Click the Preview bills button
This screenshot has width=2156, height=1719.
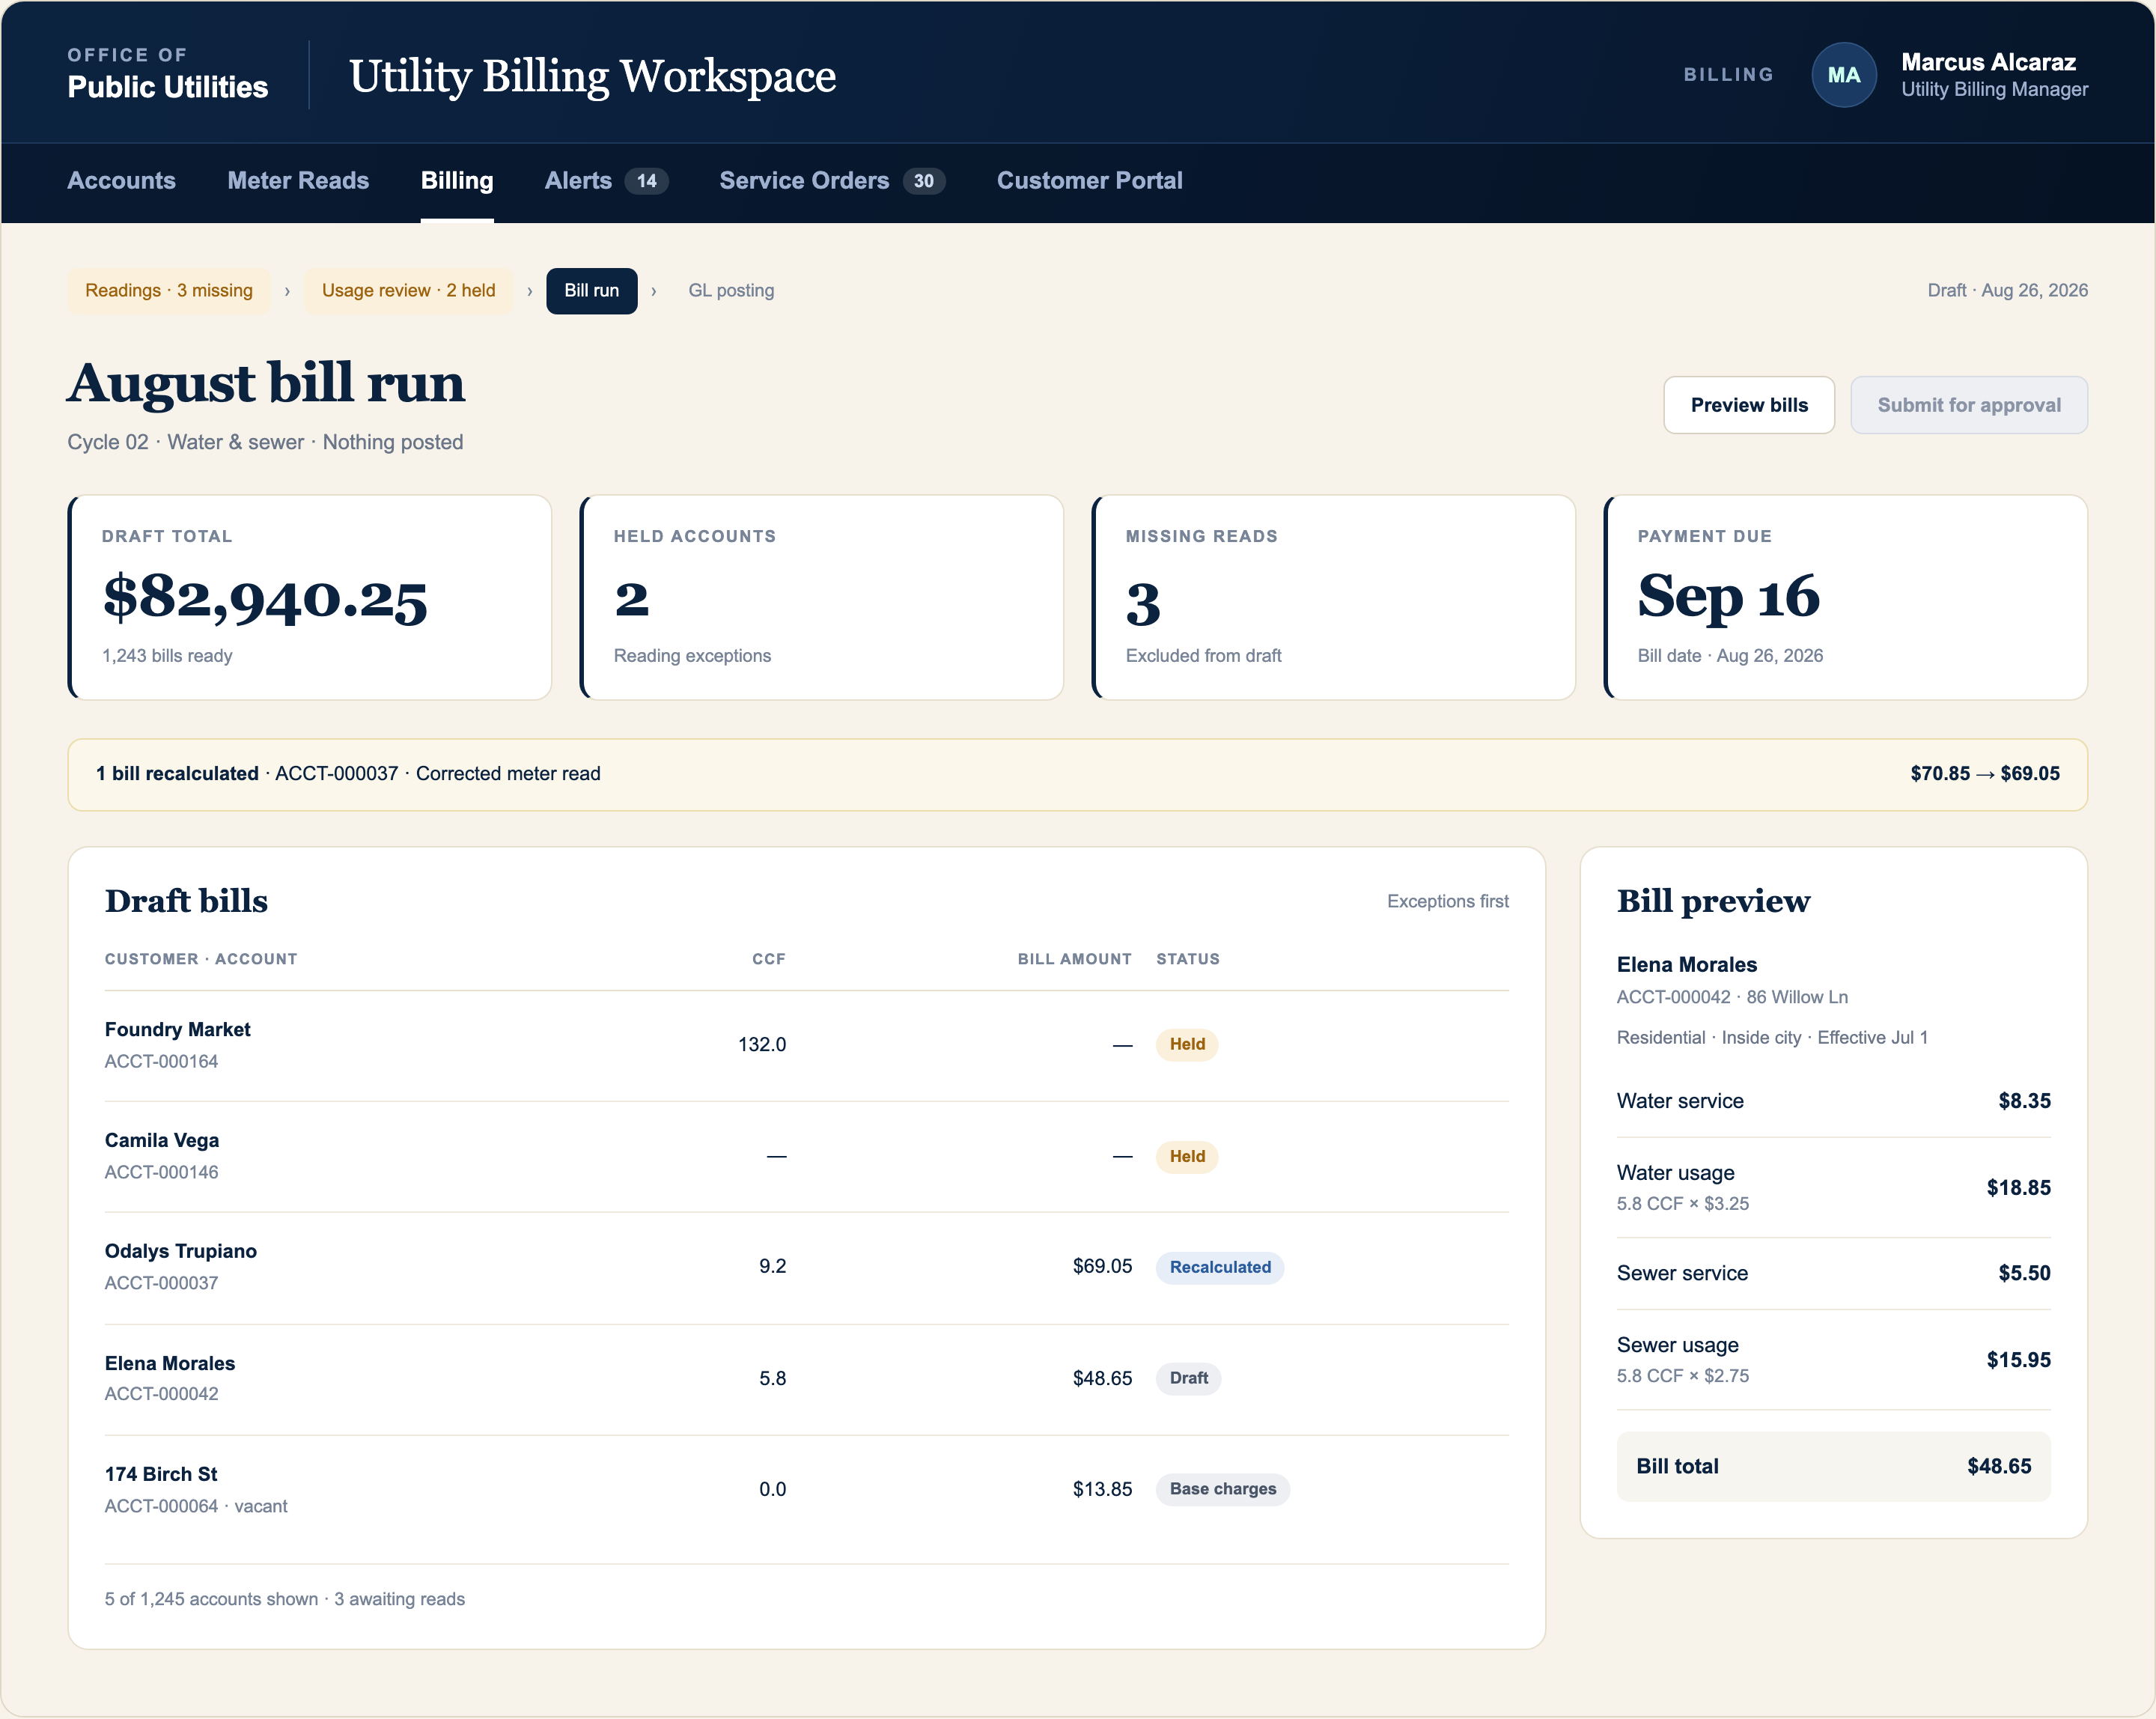(1749, 405)
